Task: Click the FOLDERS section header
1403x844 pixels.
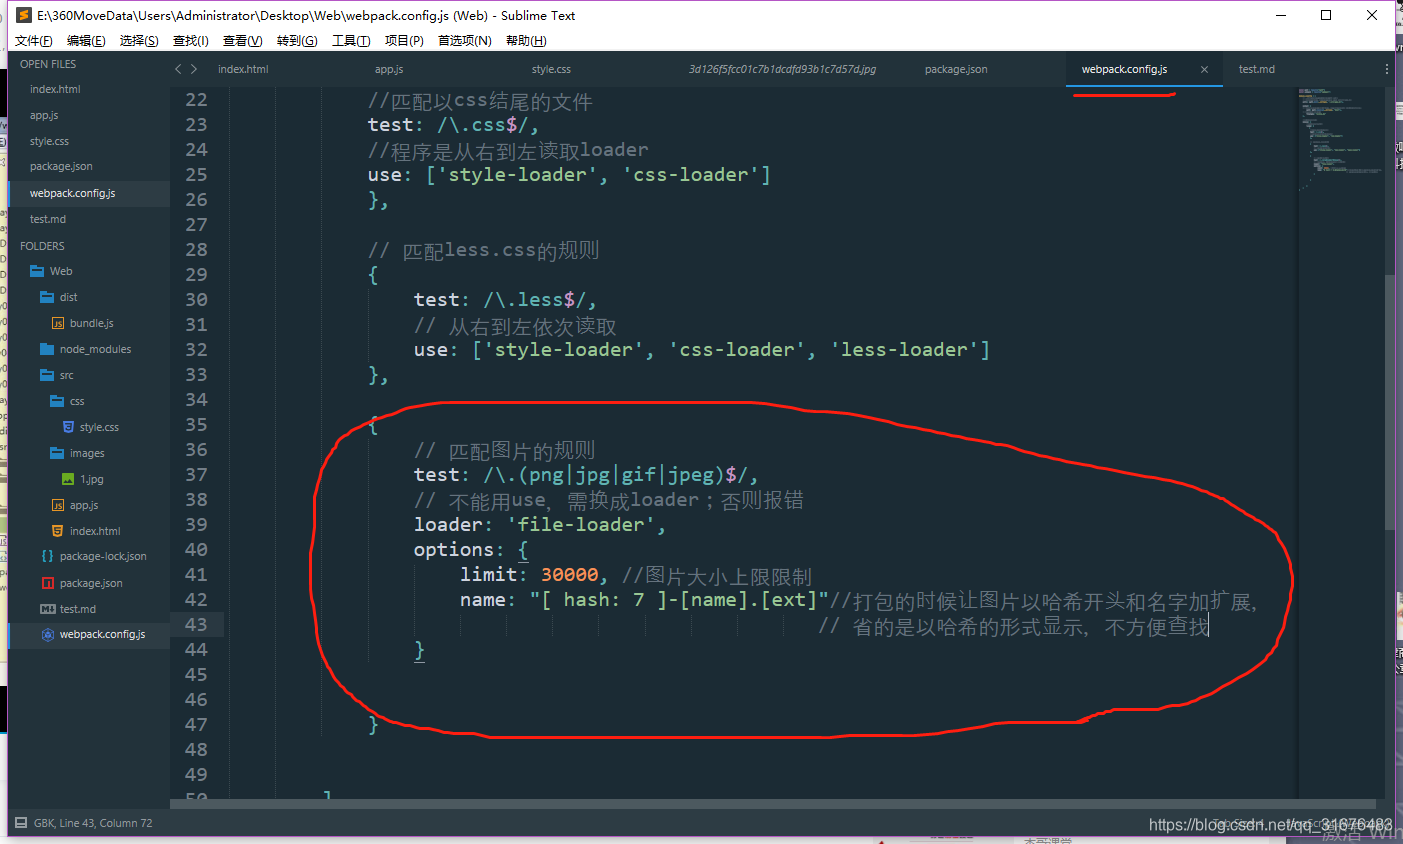Action: click(x=42, y=246)
